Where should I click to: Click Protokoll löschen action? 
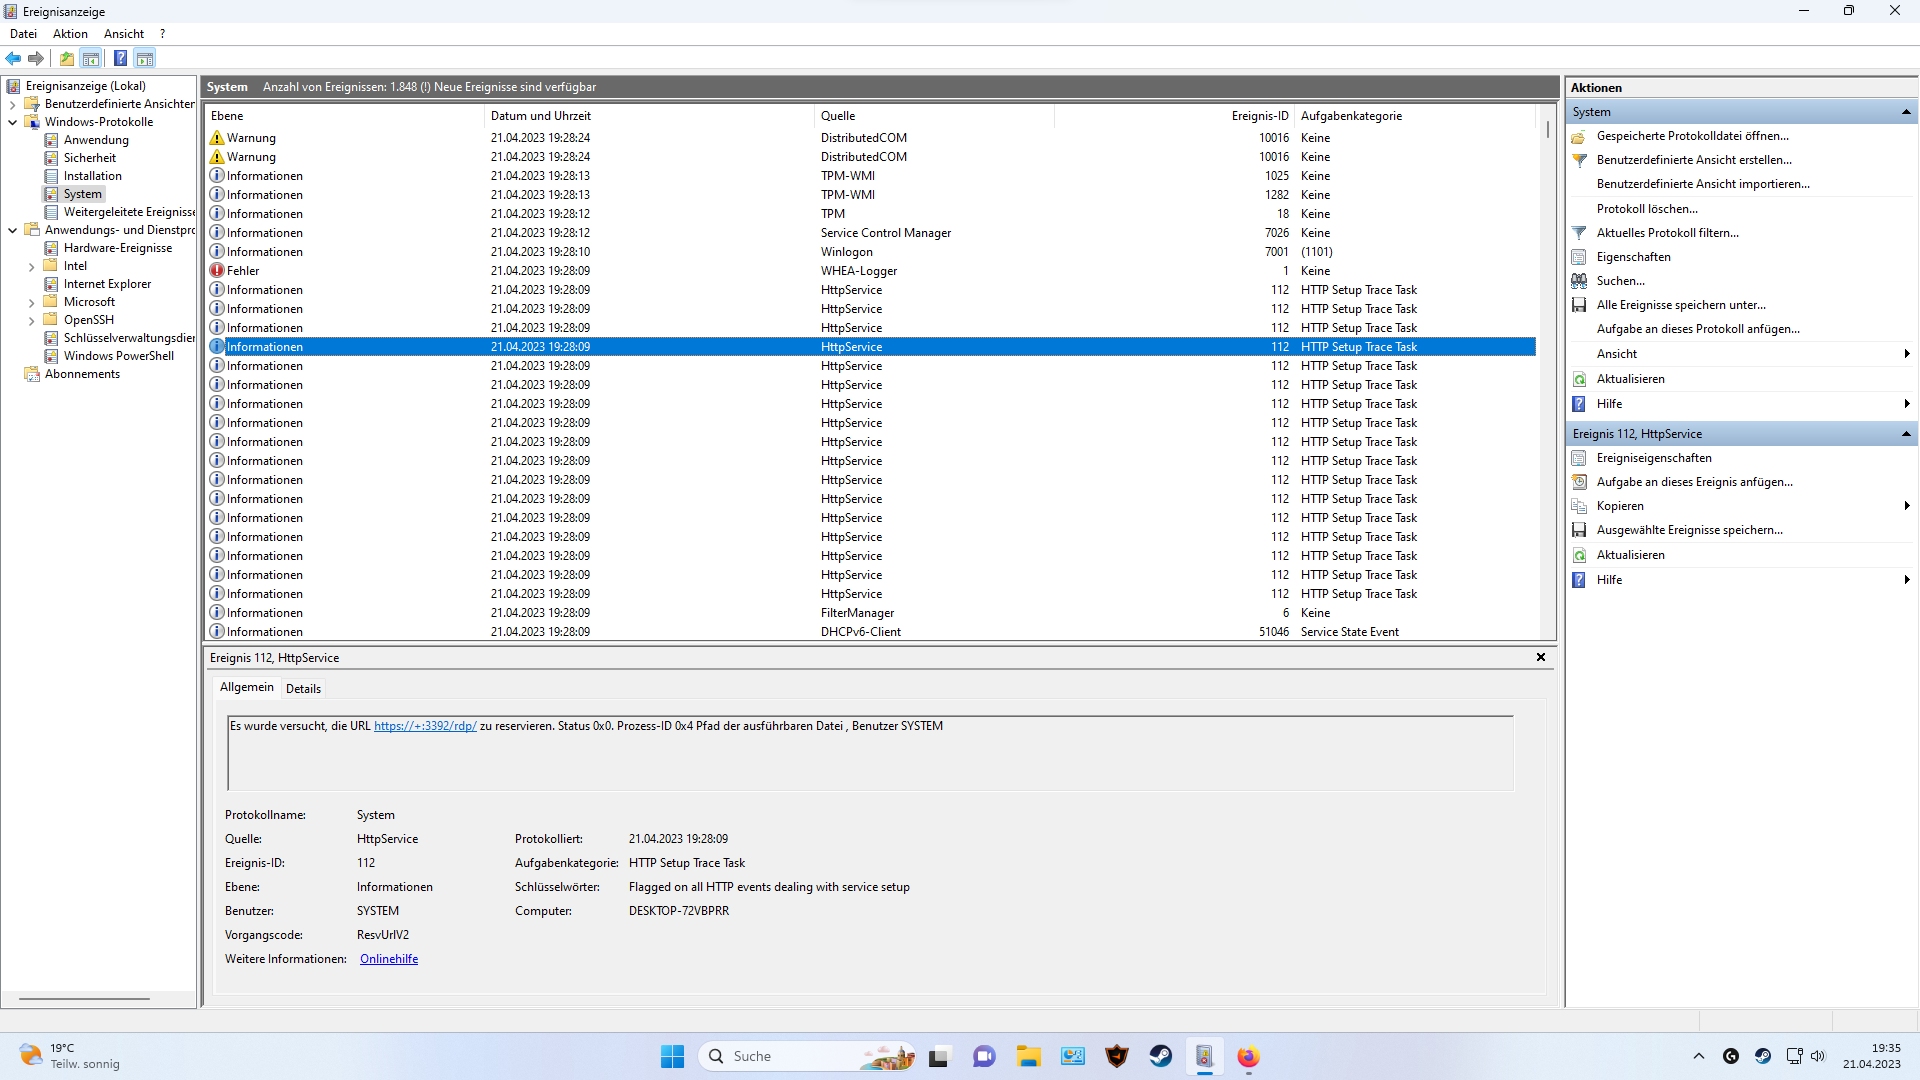[1646, 209]
